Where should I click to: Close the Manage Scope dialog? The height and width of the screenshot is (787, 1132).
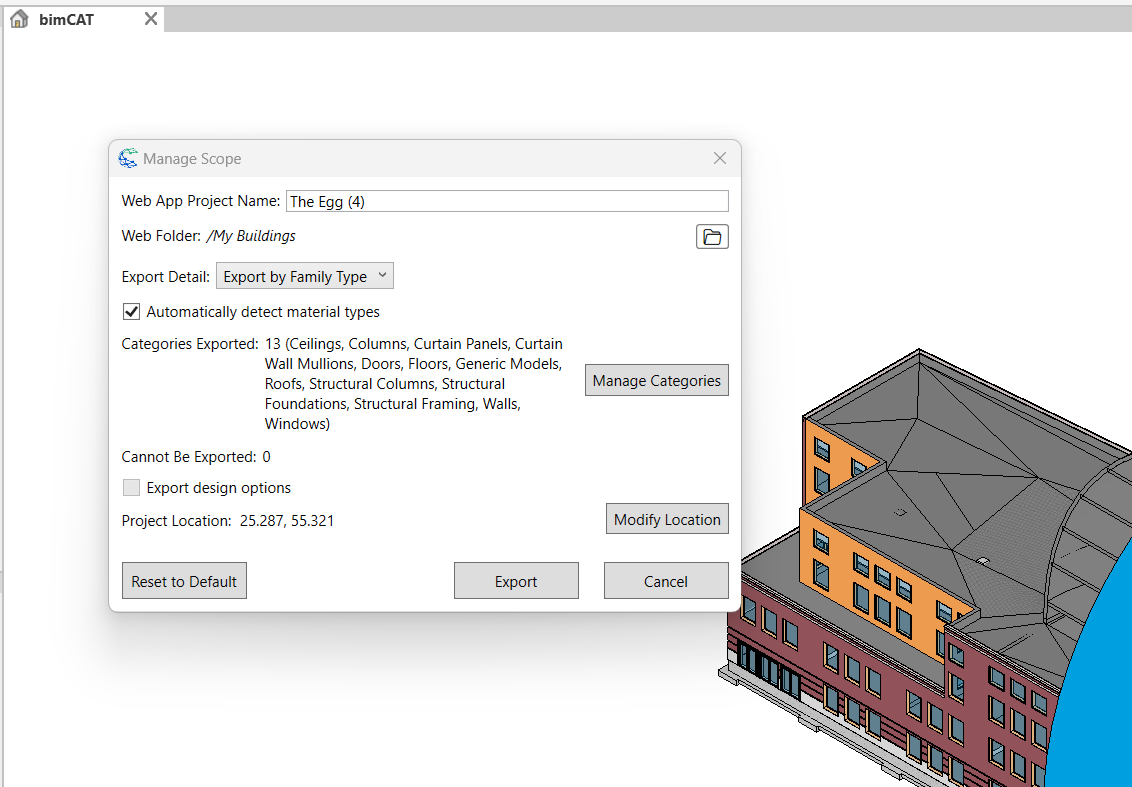(720, 158)
